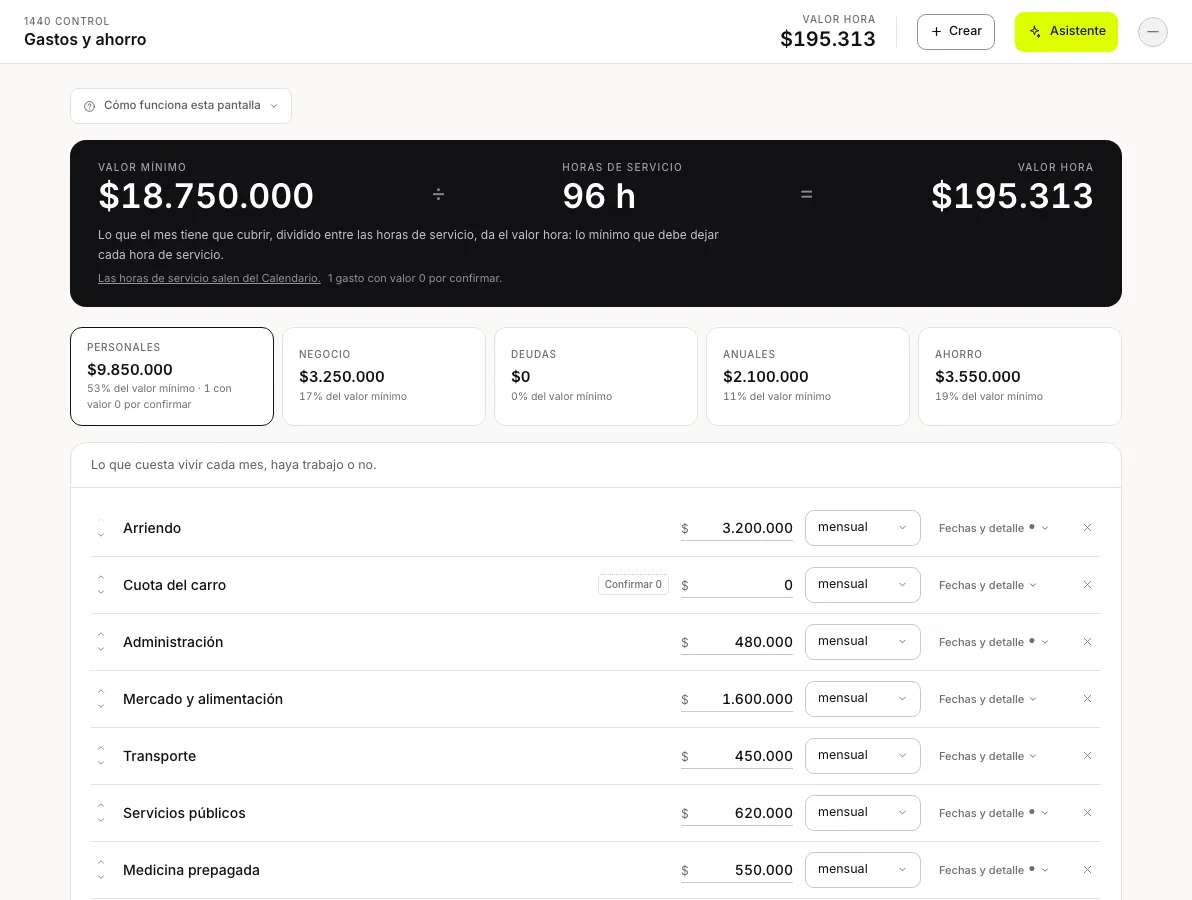This screenshot has height=900, width=1192.
Task: Move Servicios públicos up
Action: point(100,806)
